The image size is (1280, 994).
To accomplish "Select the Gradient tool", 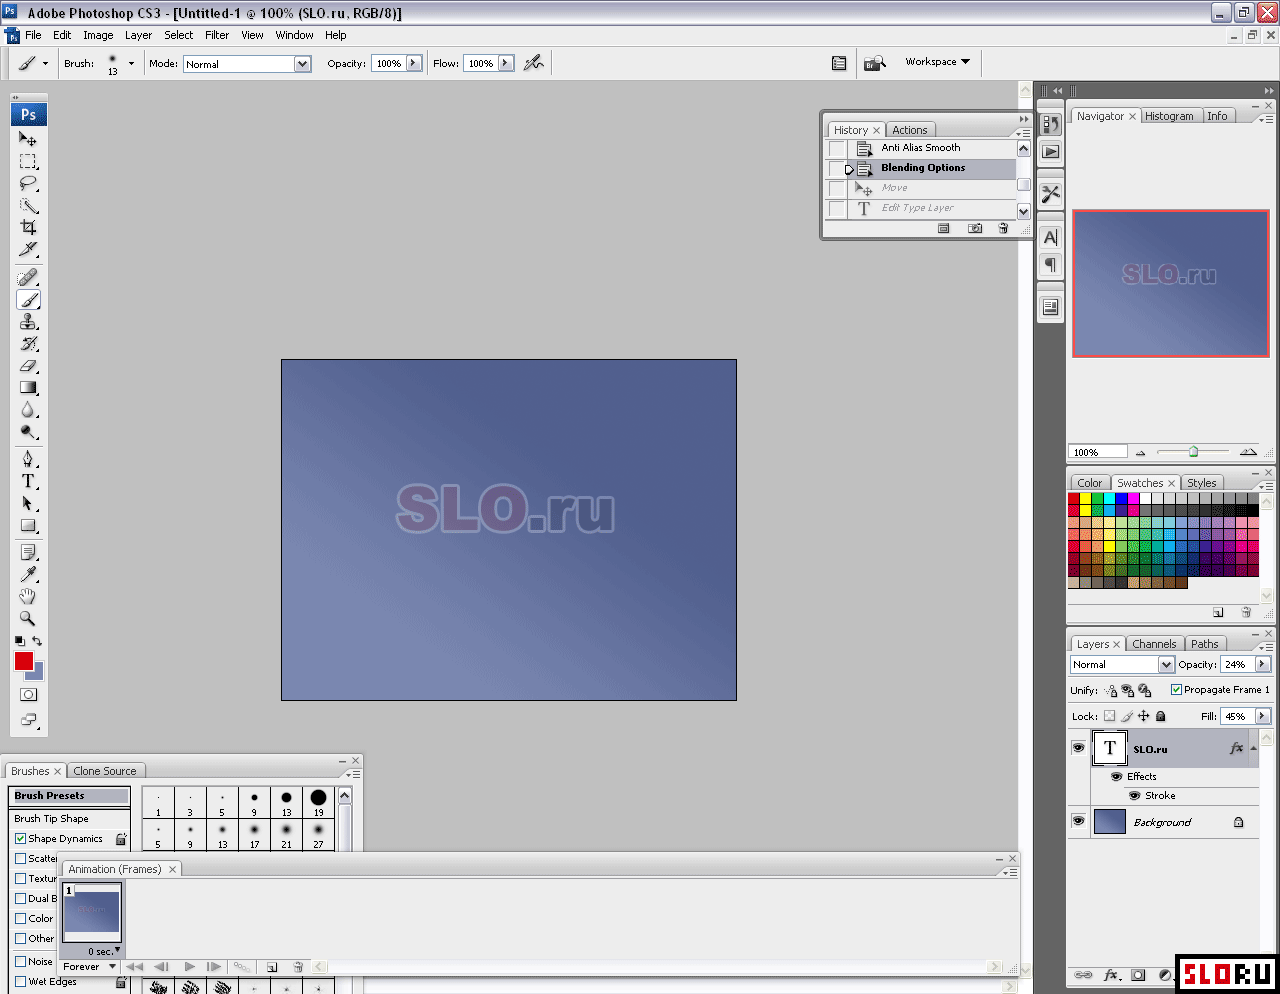I will coord(28,387).
